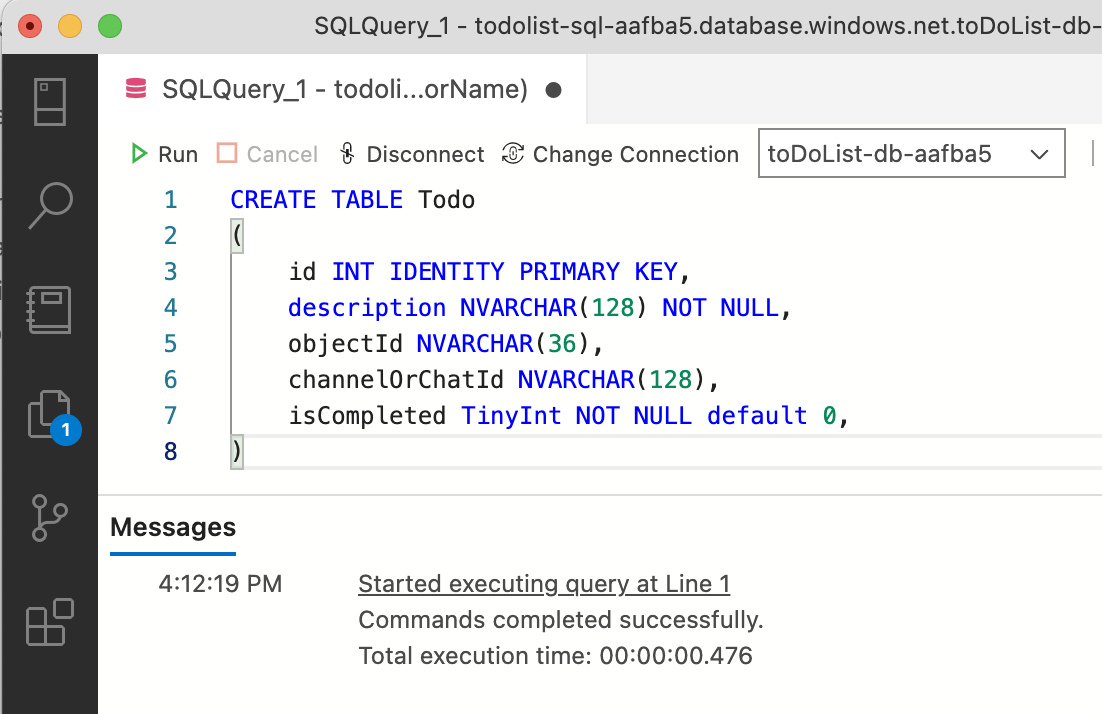The height and width of the screenshot is (714, 1102).
Task: Open the Connections server icon in activity bar
Action: (49, 102)
